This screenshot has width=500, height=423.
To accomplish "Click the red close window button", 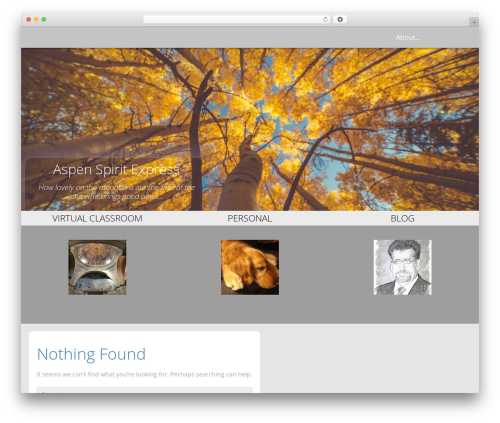I will click(29, 20).
